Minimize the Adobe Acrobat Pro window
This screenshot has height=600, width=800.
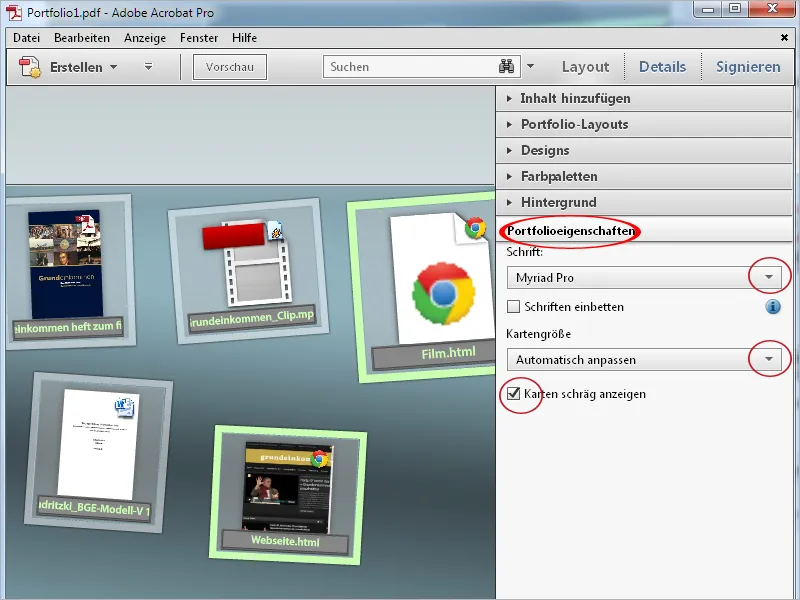tap(708, 9)
